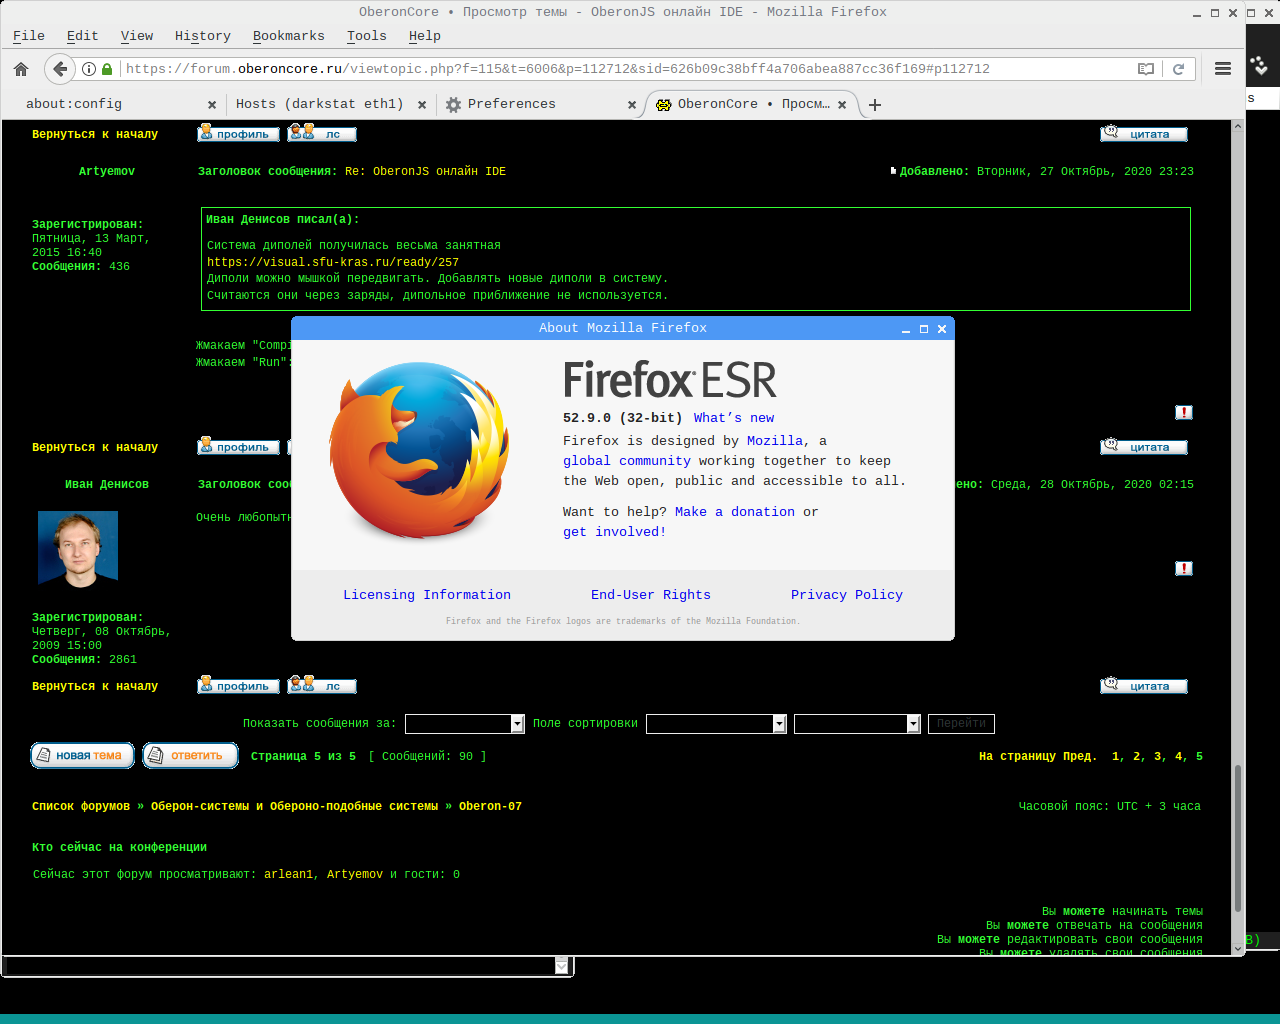Screen dimensions: 1280x1024
Task: Open the History menu
Action: (202, 36)
